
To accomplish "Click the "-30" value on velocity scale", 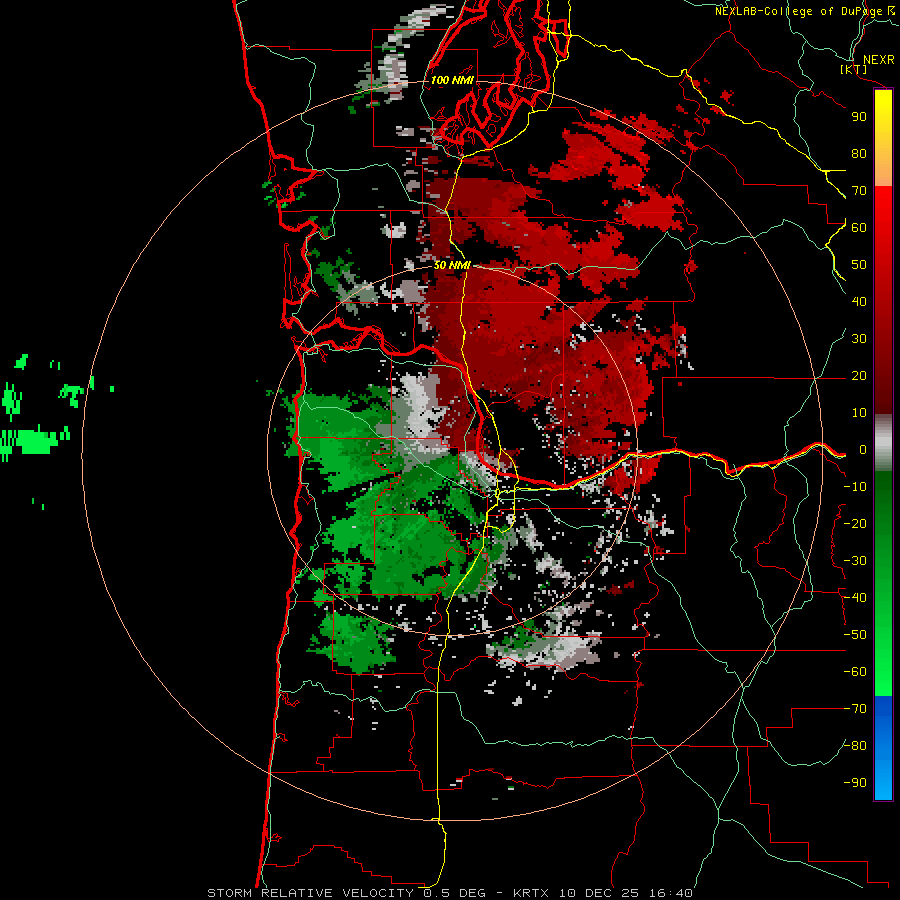I will click(855, 561).
